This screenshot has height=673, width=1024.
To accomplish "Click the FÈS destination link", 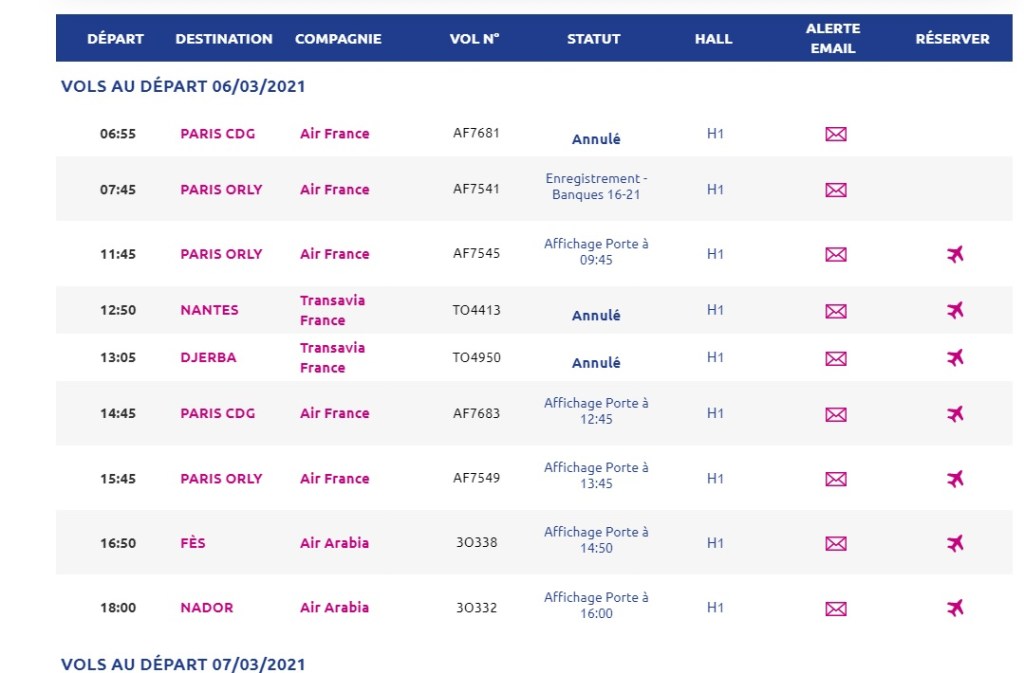I will click(193, 544).
